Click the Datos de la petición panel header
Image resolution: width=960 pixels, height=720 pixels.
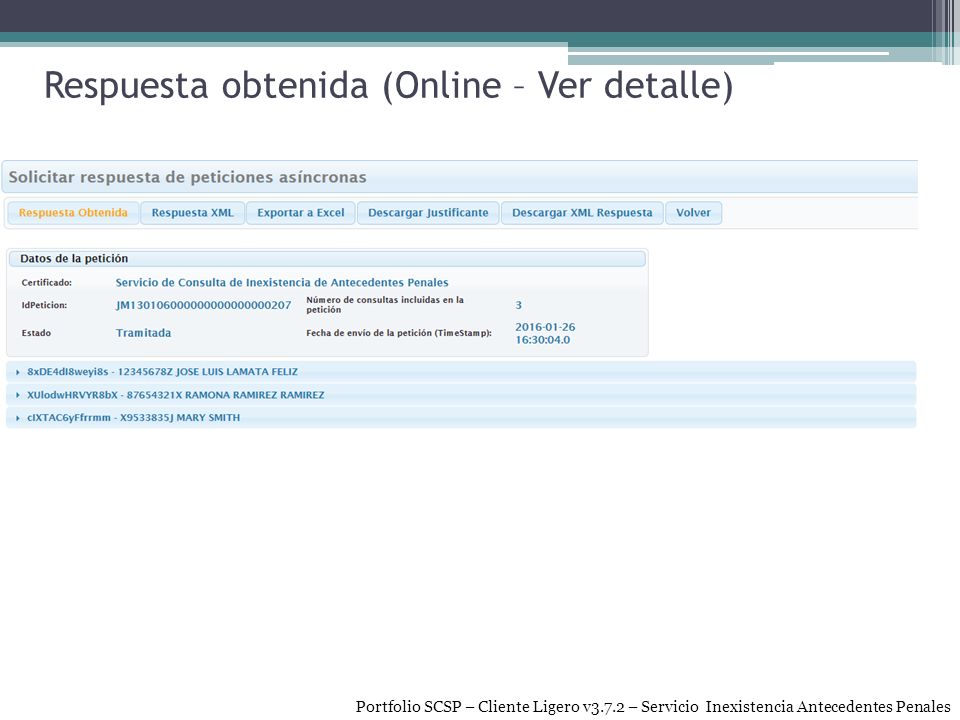pos(327,258)
